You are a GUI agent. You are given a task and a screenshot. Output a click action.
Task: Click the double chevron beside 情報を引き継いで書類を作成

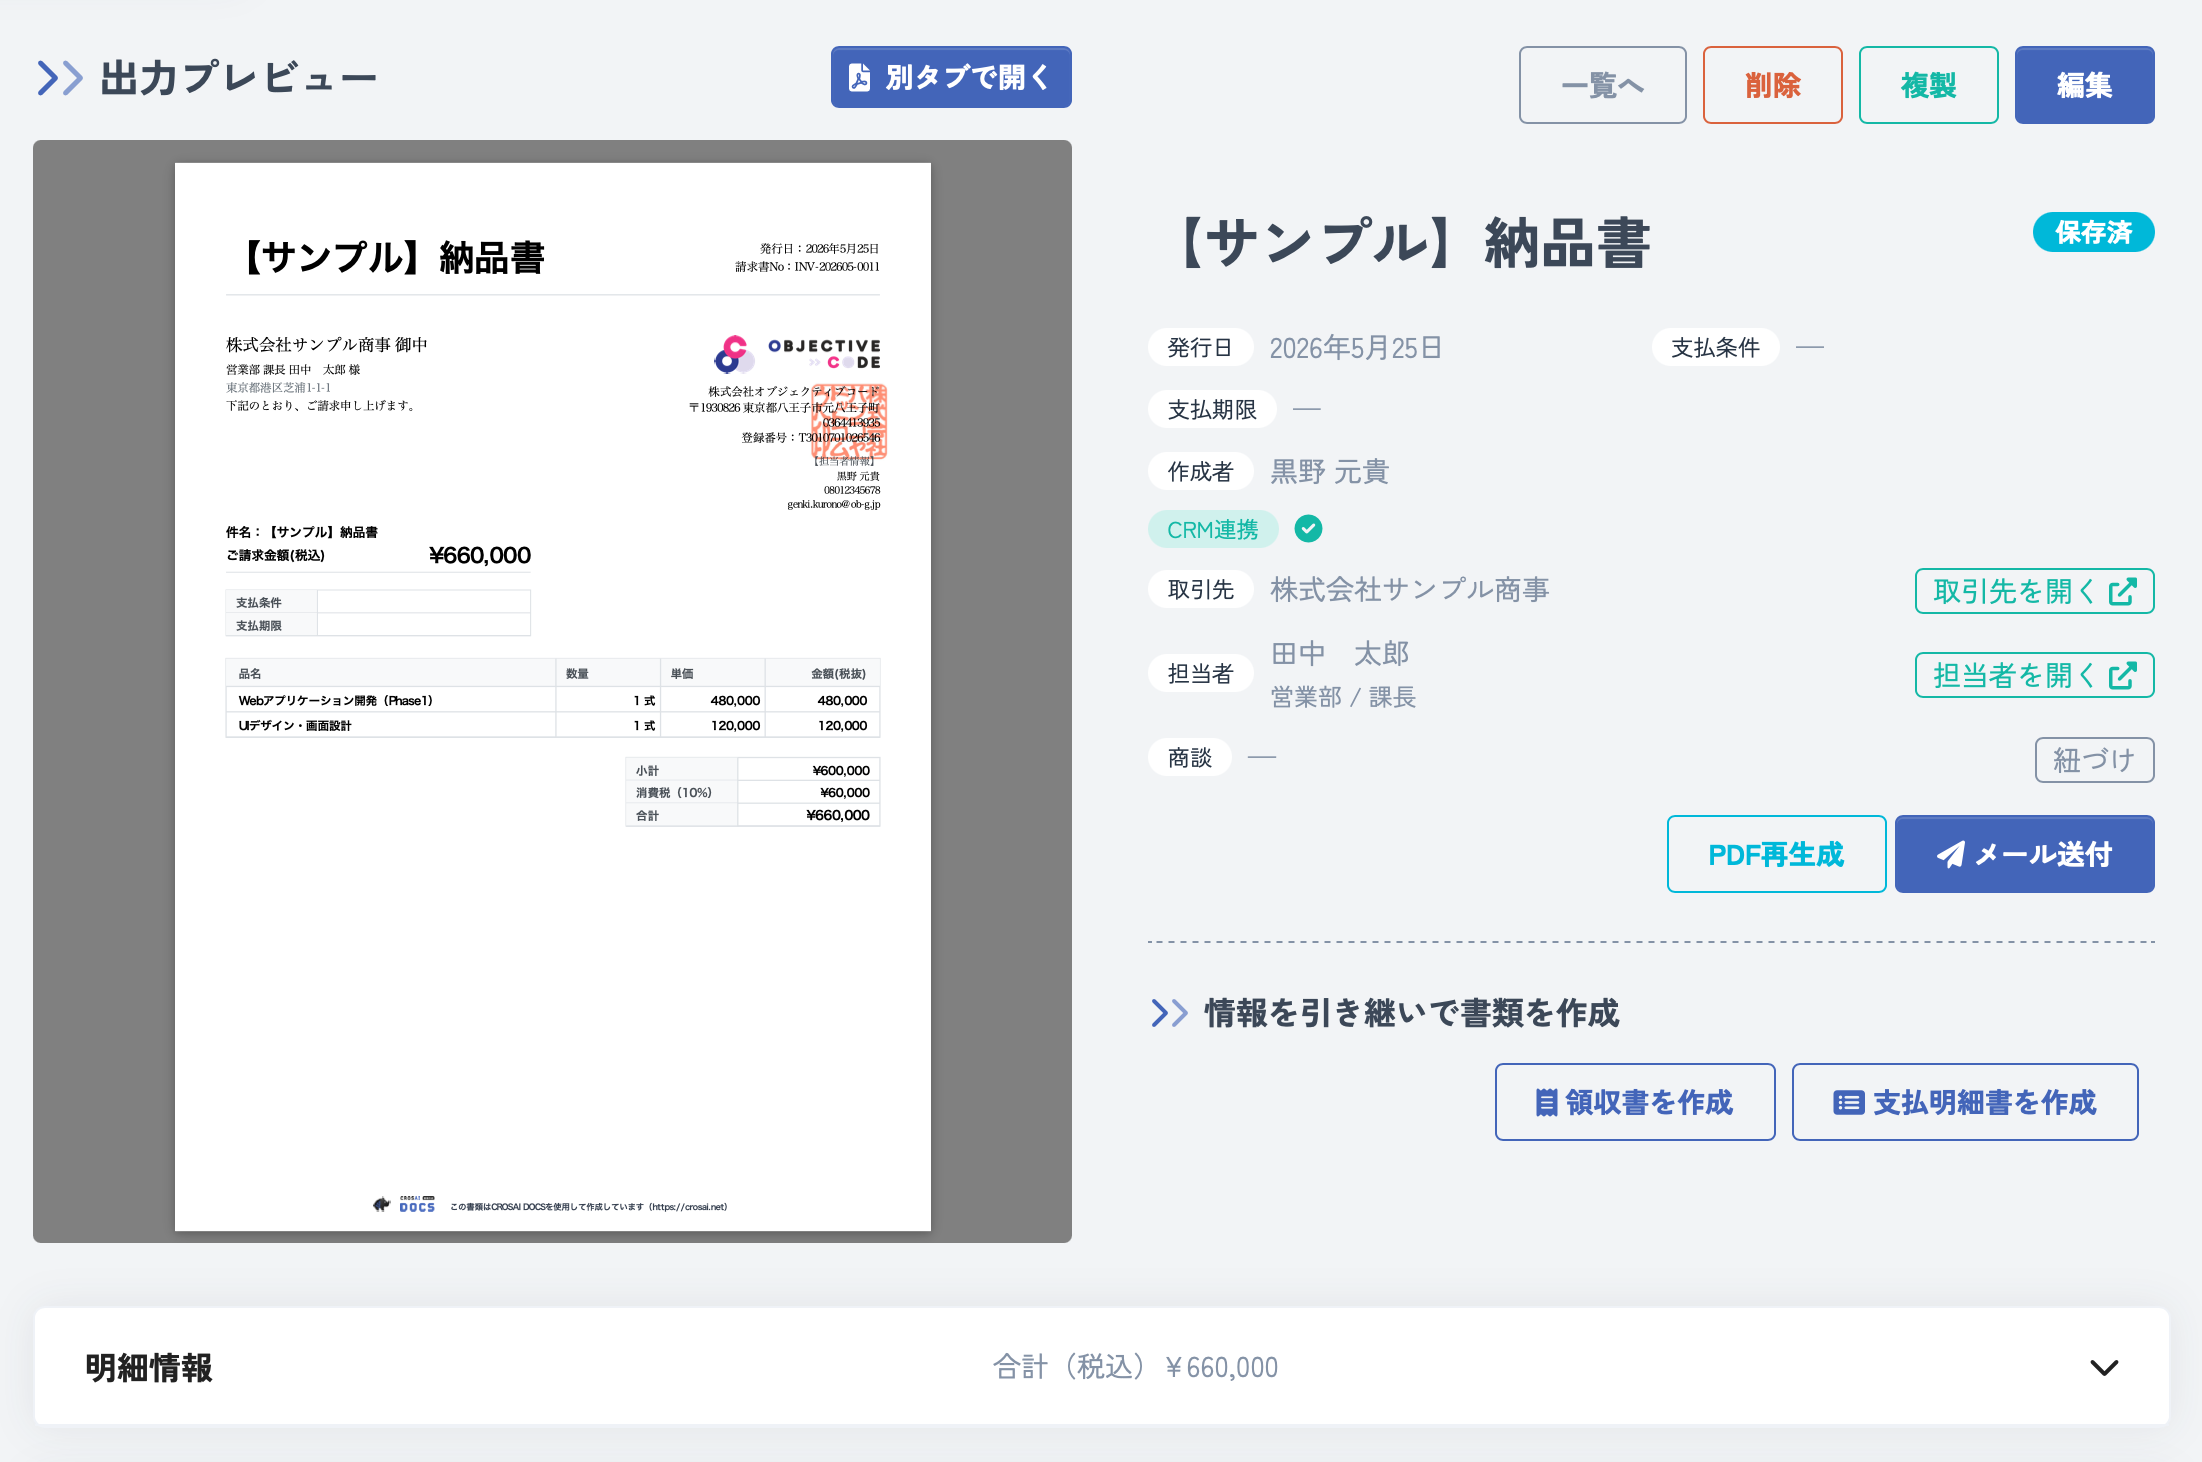pyautogui.click(x=1169, y=1013)
